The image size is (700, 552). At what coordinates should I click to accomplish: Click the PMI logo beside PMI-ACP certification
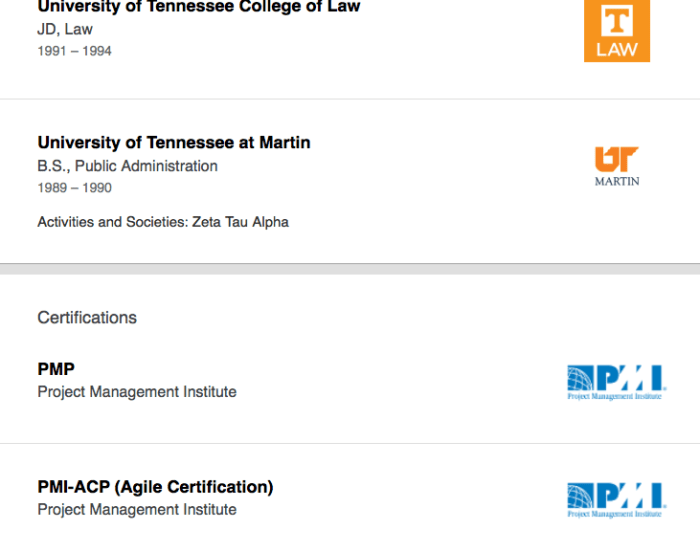click(615, 499)
